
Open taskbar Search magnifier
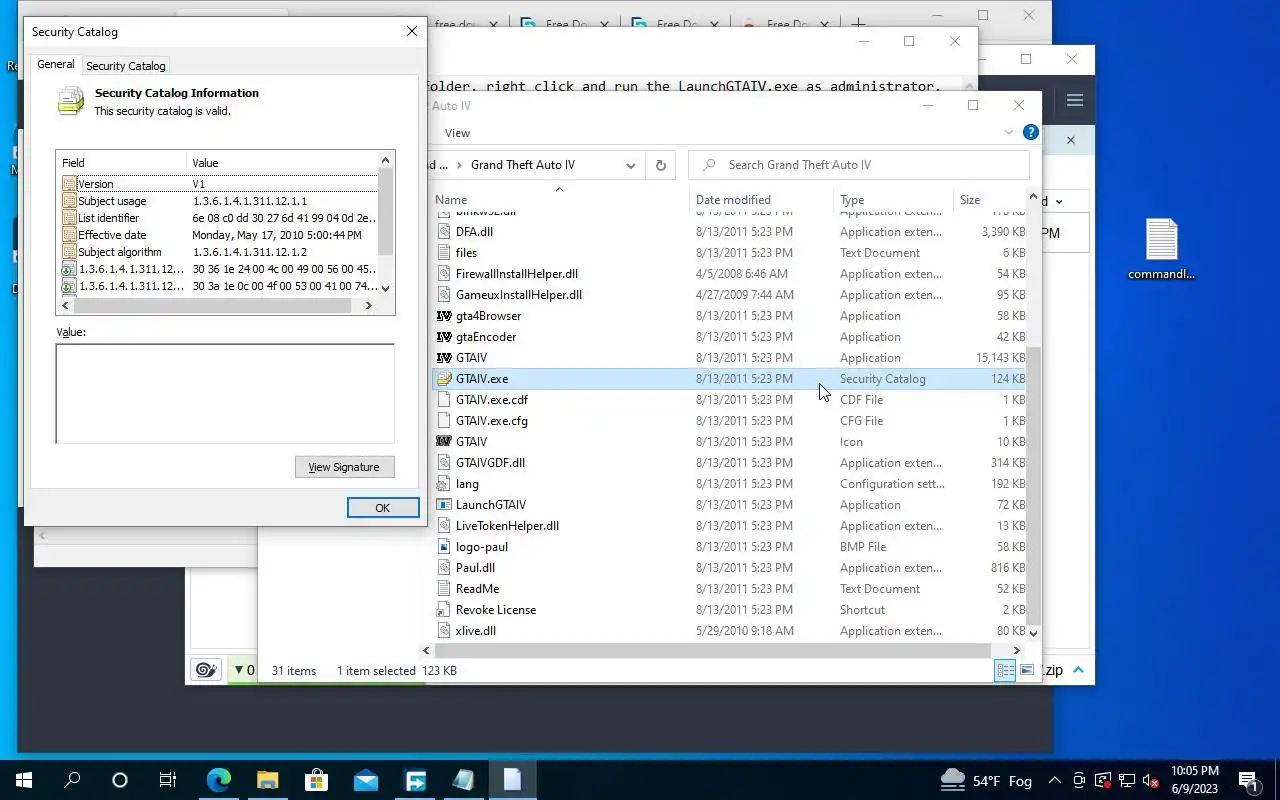[x=72, y=780]
